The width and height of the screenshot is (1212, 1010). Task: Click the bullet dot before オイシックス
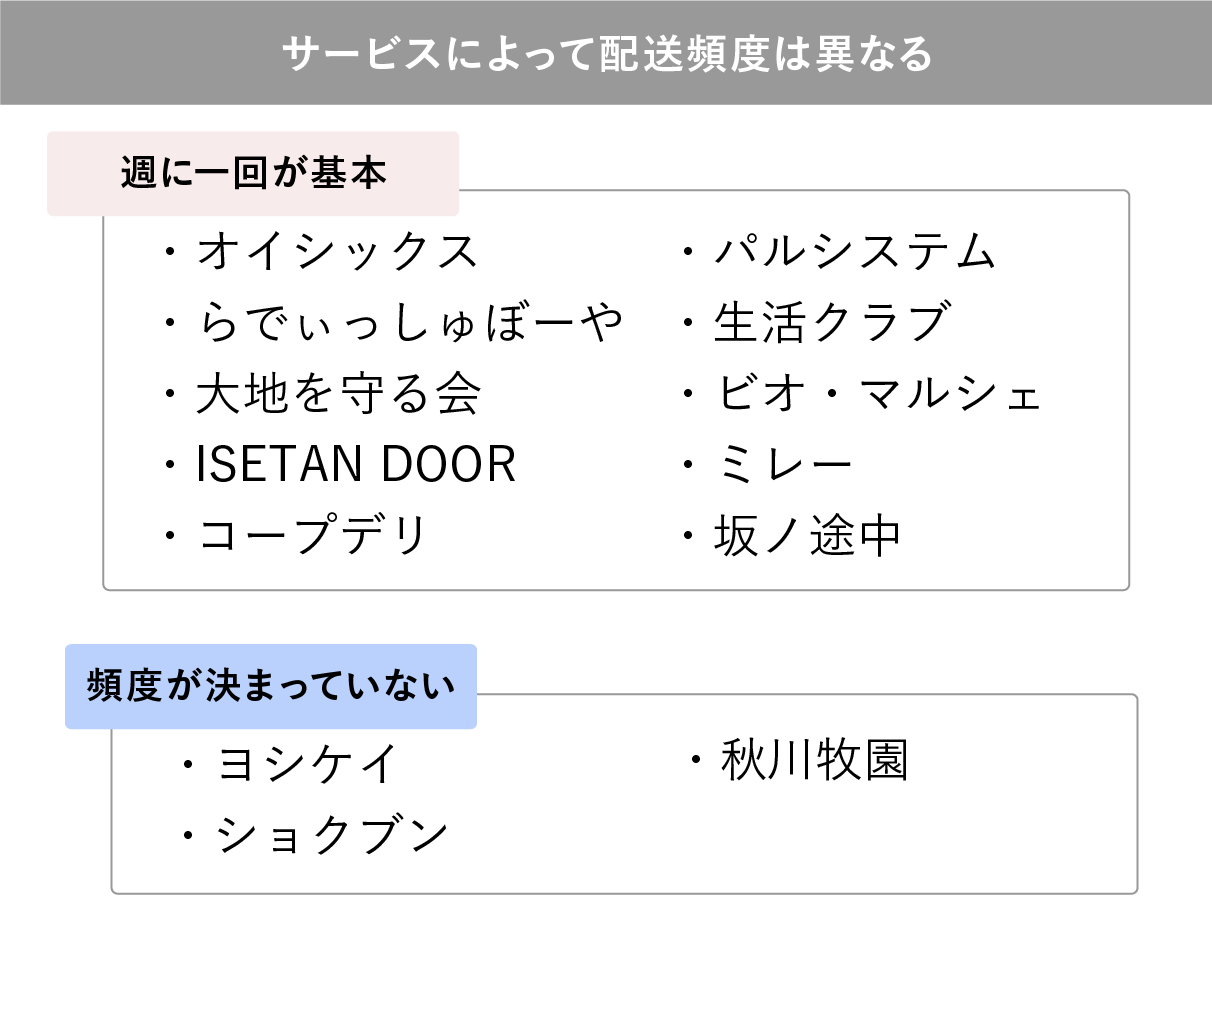(x=169, y=251)
